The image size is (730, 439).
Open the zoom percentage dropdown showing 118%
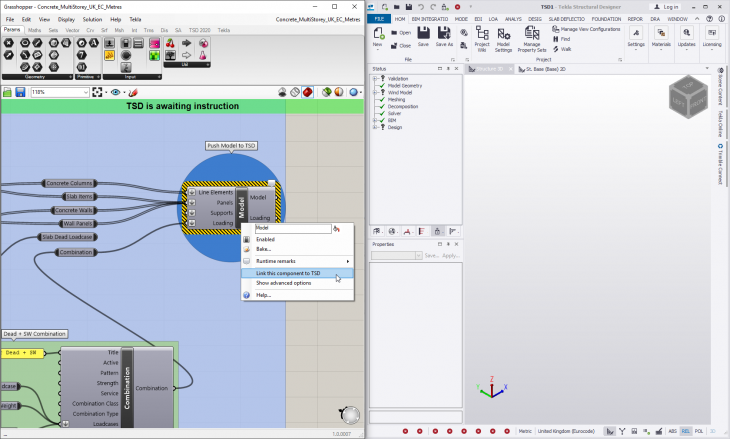[86, 92]
